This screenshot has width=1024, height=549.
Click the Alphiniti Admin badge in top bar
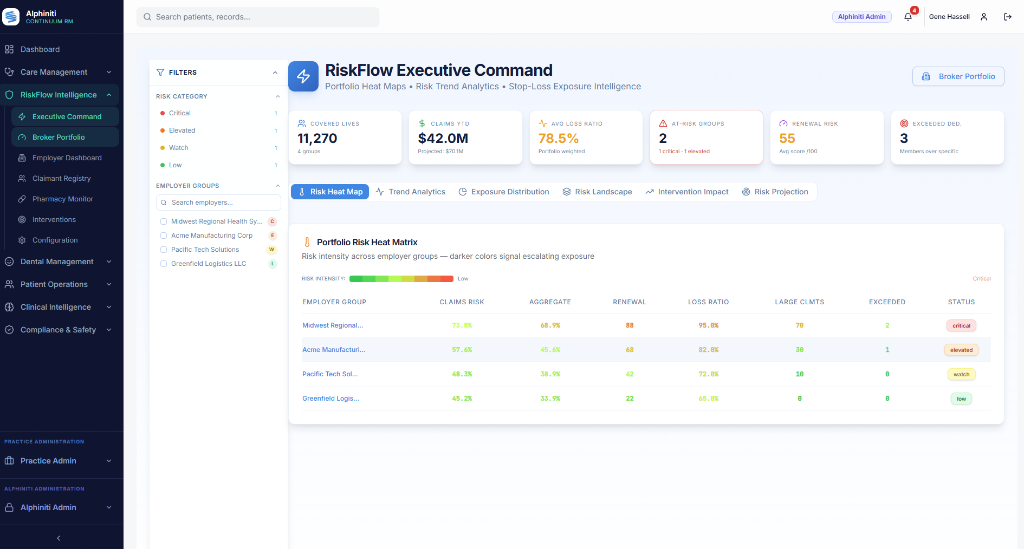coord(861,17)
